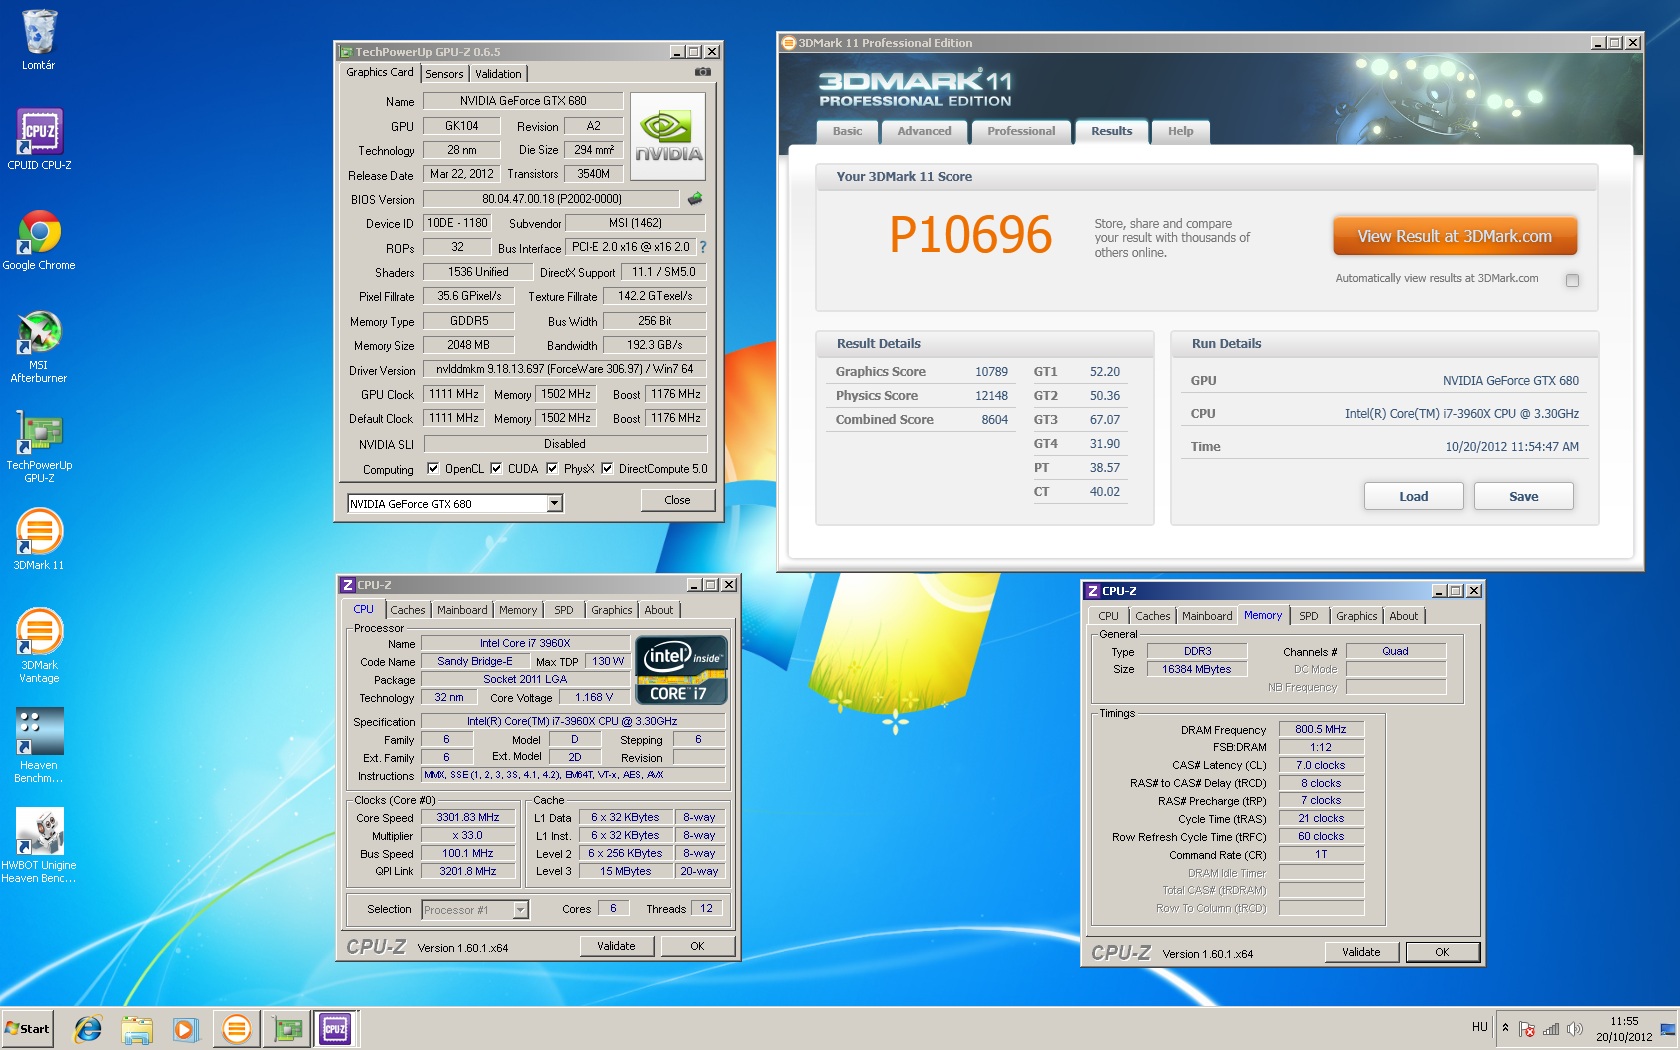Image resolution: width=1680 pixels, height=1050 pixels.
Task: Open the Basic tab in 3DMark 11
Action: 847,131
